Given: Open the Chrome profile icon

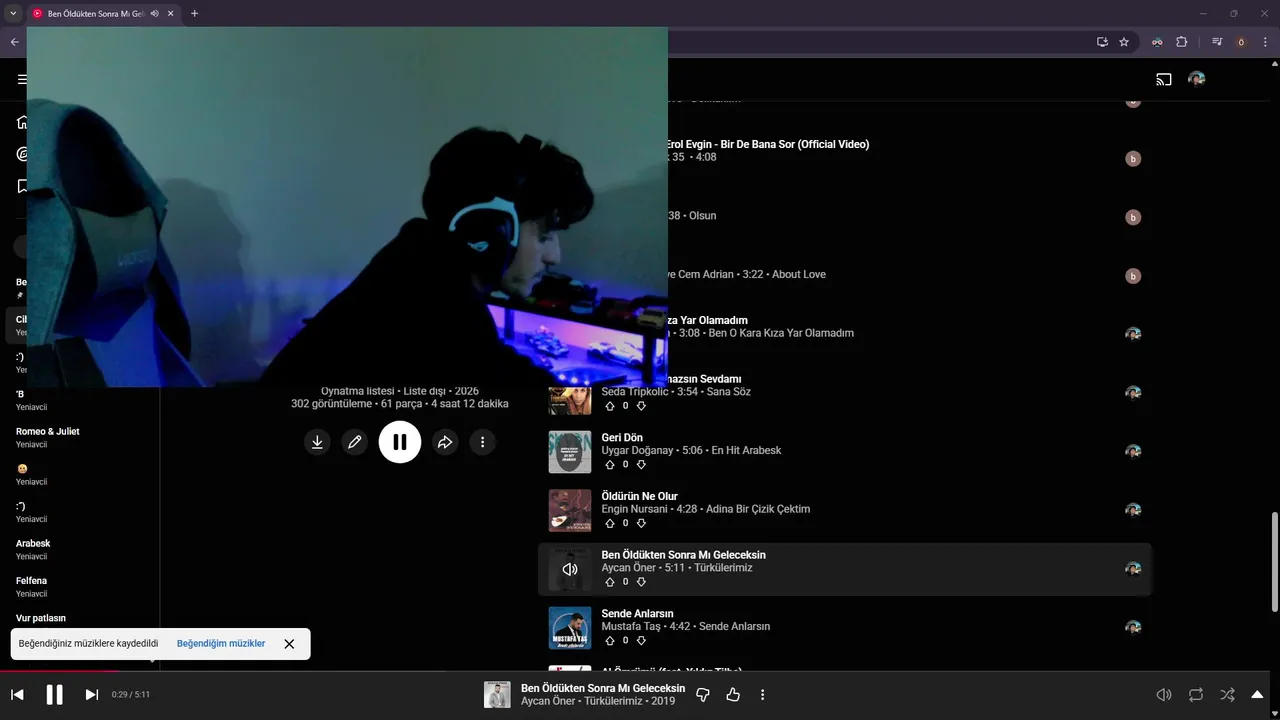Looking at the screenshot, I should click(1241, 42).
